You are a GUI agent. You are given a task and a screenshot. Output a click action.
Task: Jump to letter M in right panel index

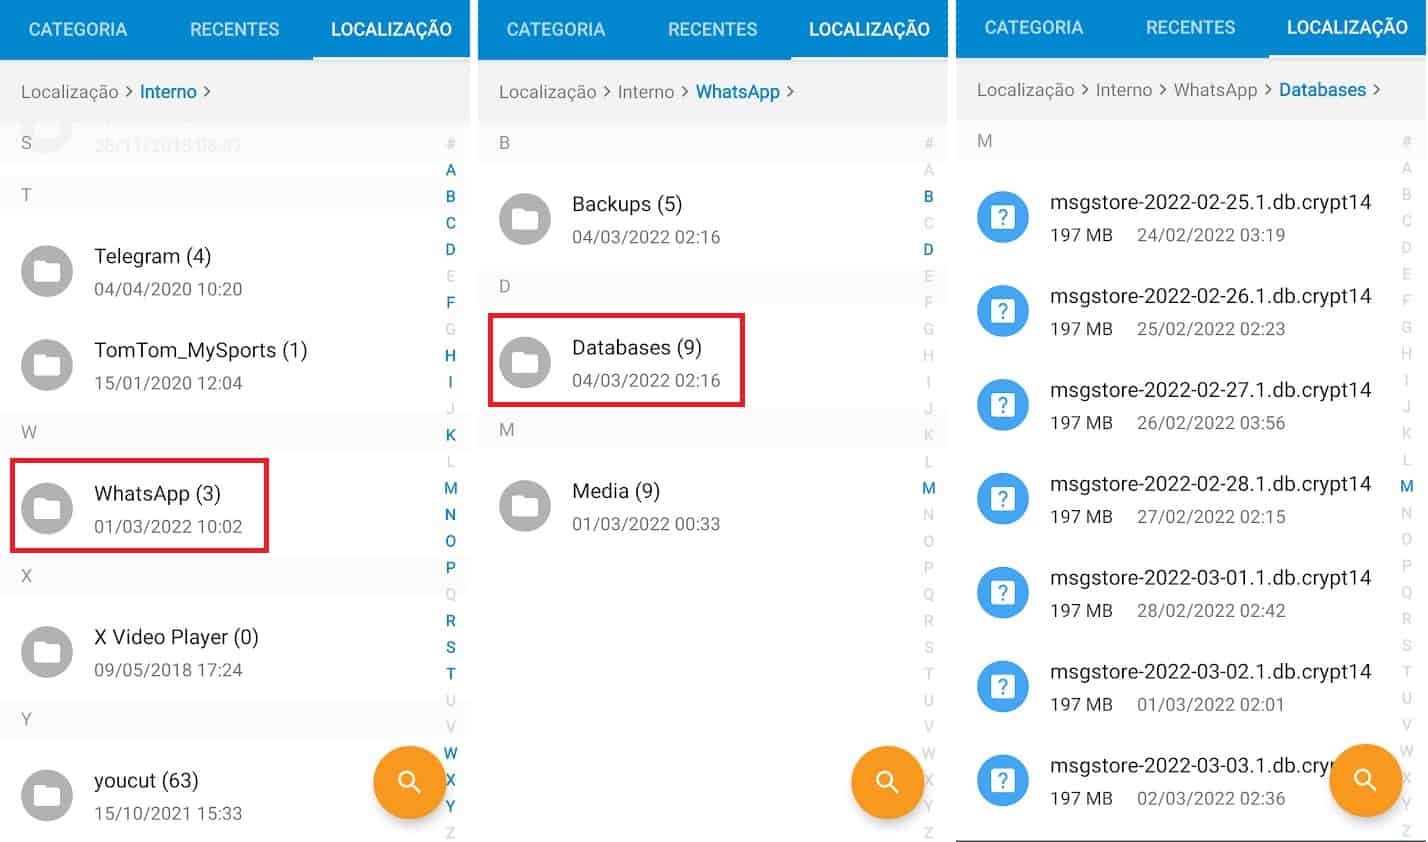pos(1407,486)
